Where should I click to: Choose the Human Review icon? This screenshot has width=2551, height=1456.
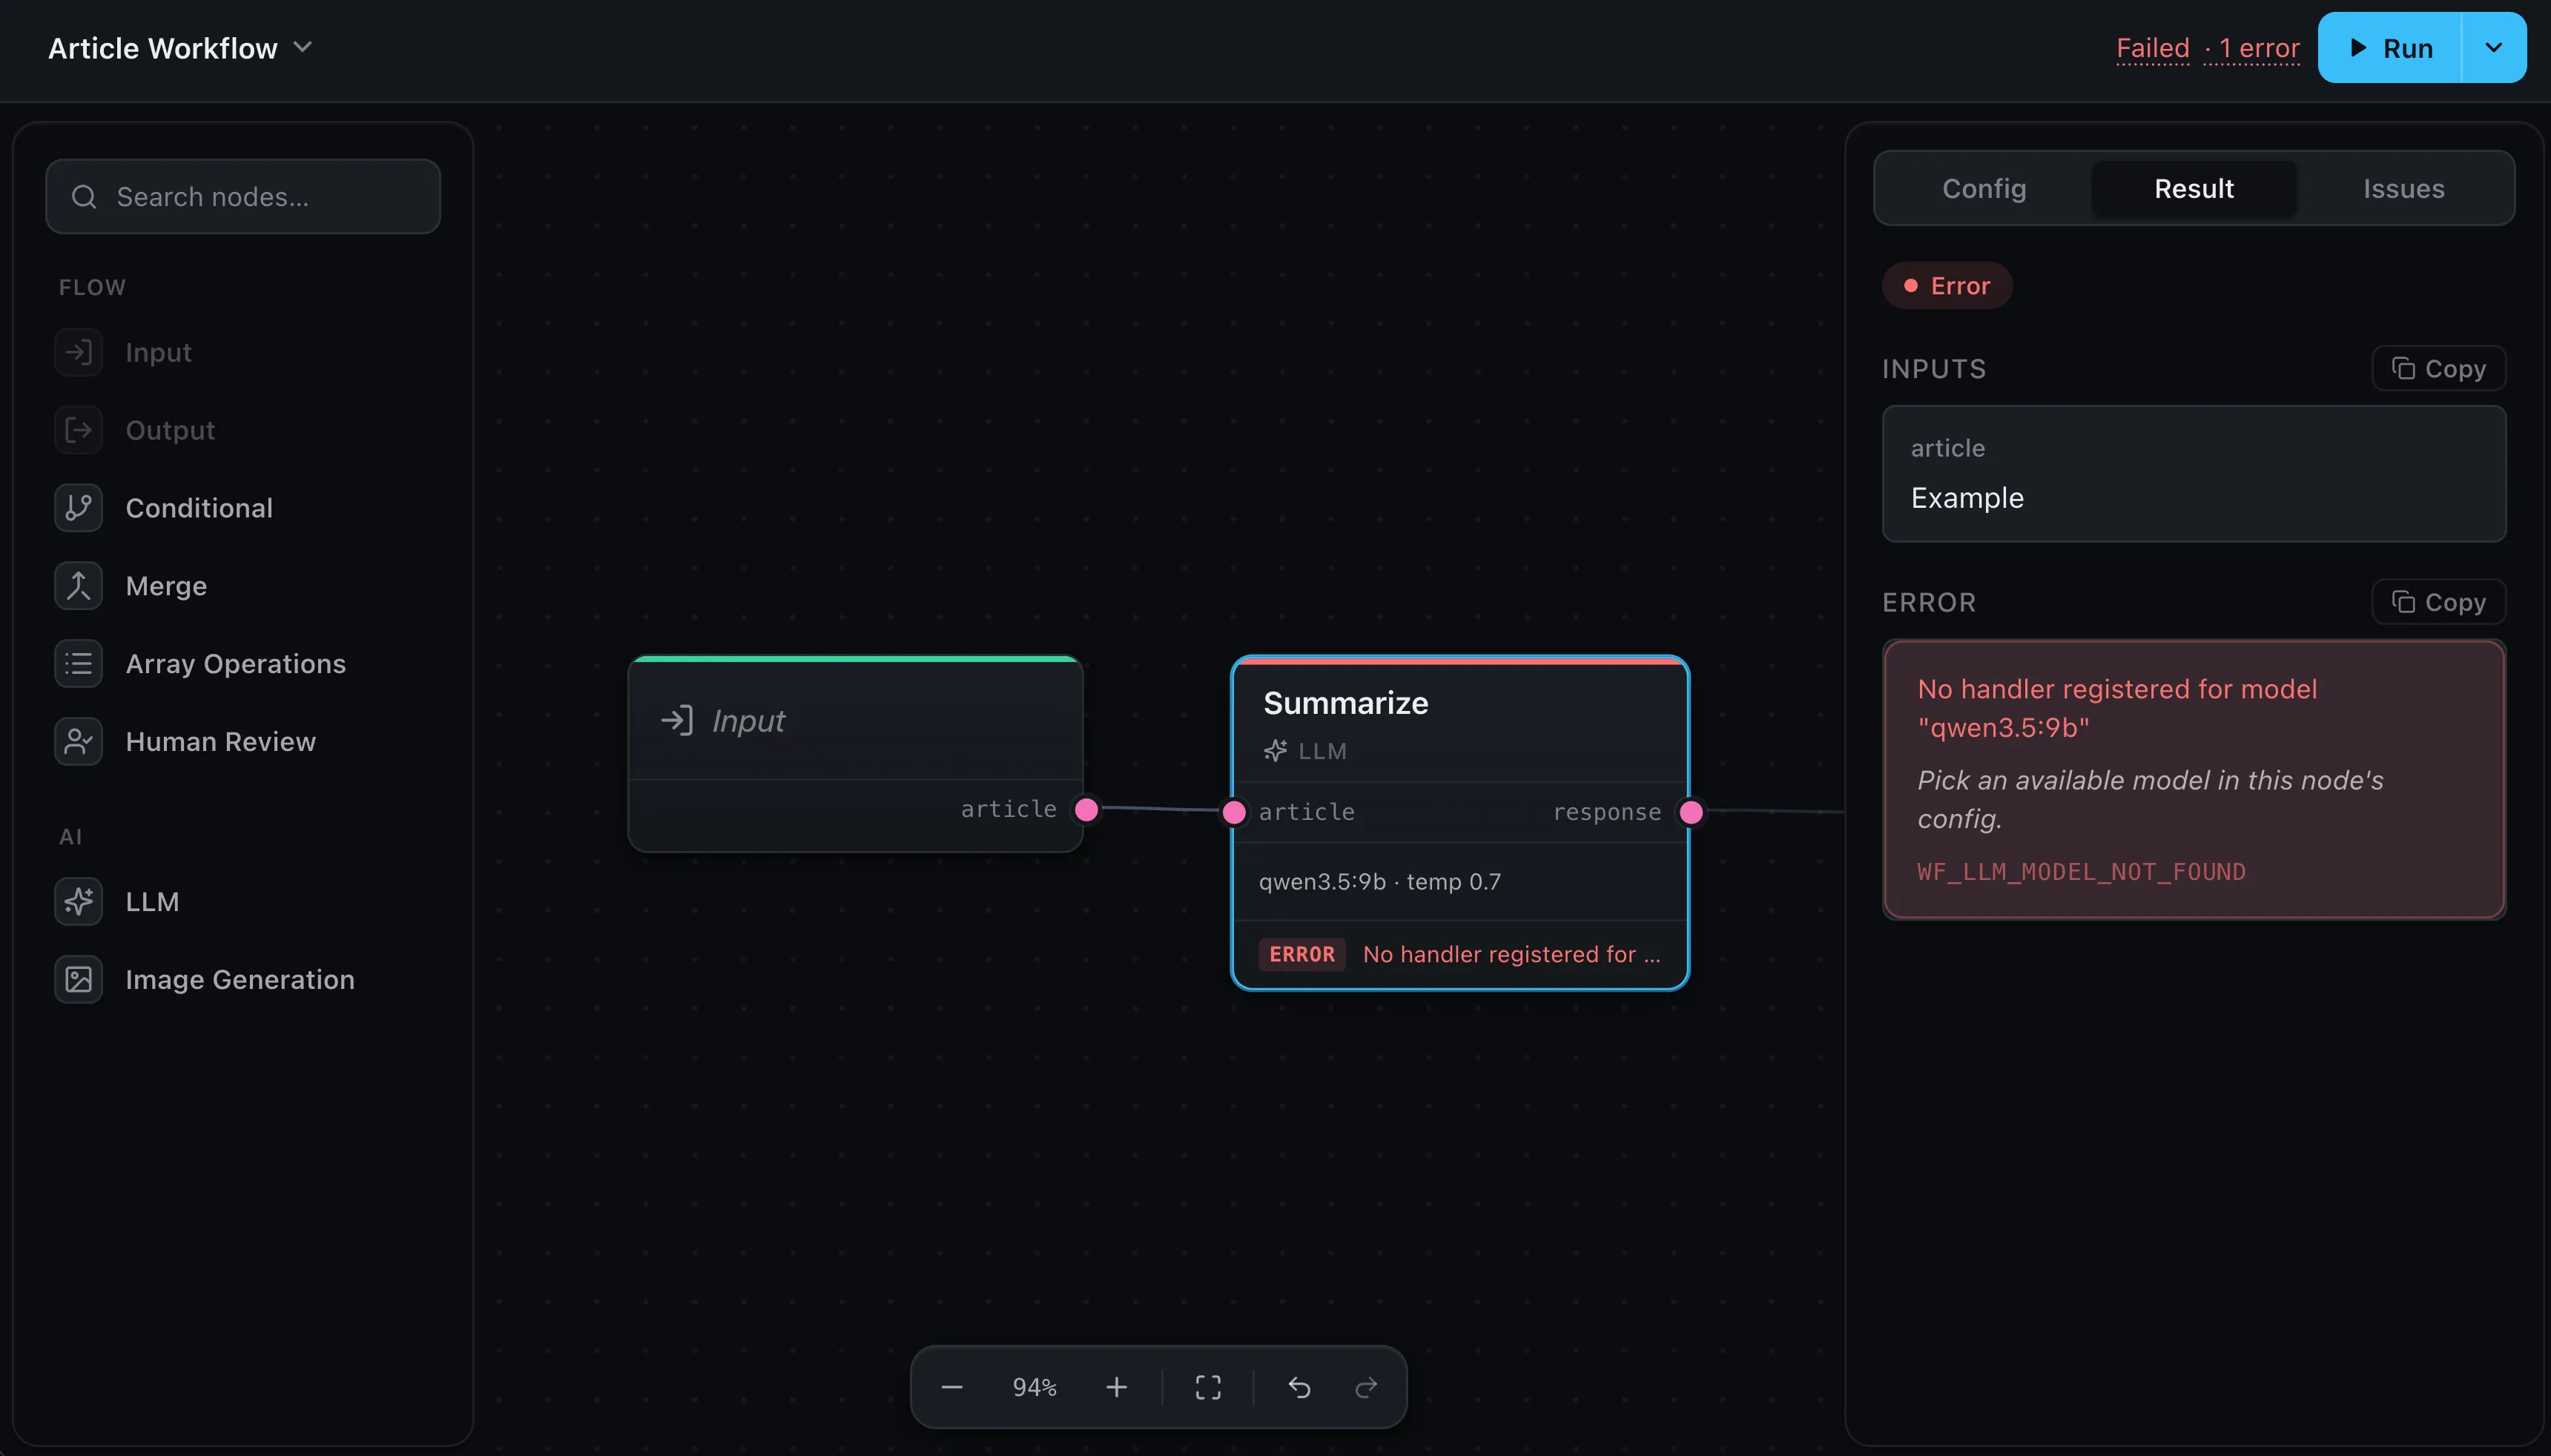click(78, 742)
